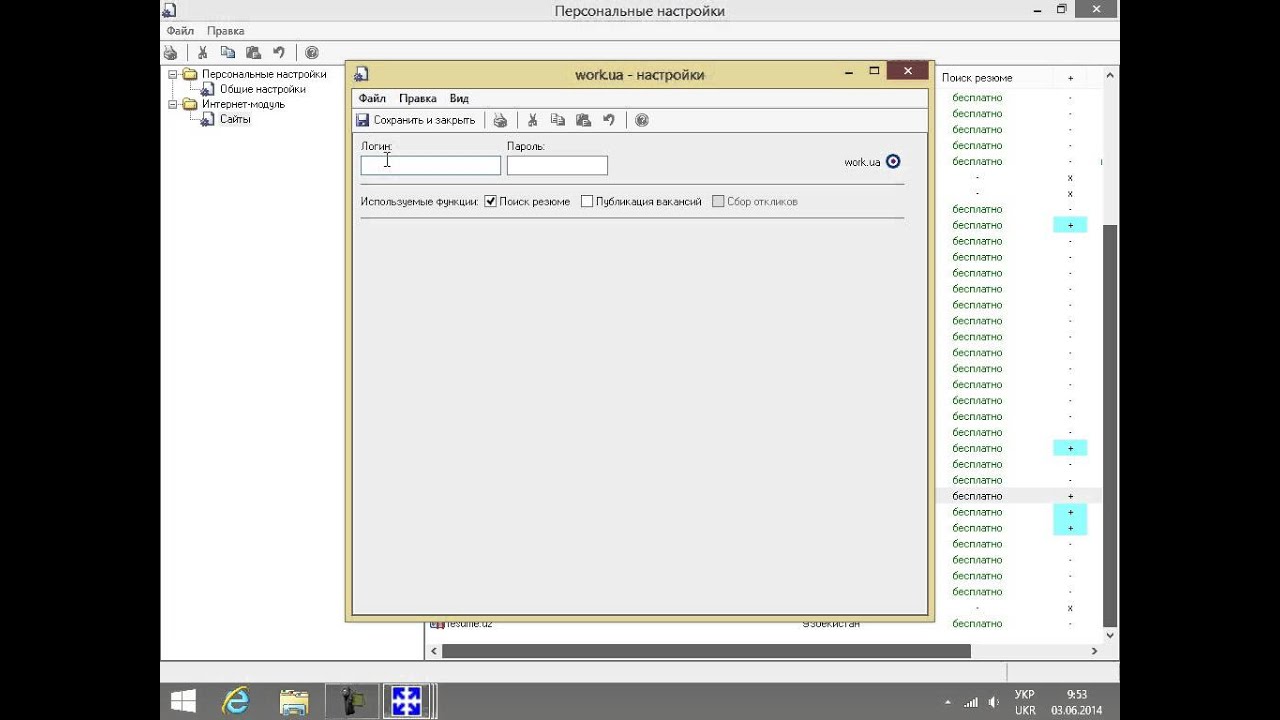
Task: Click the vertical scrollbar down arrow
Action: point(1110,636)
